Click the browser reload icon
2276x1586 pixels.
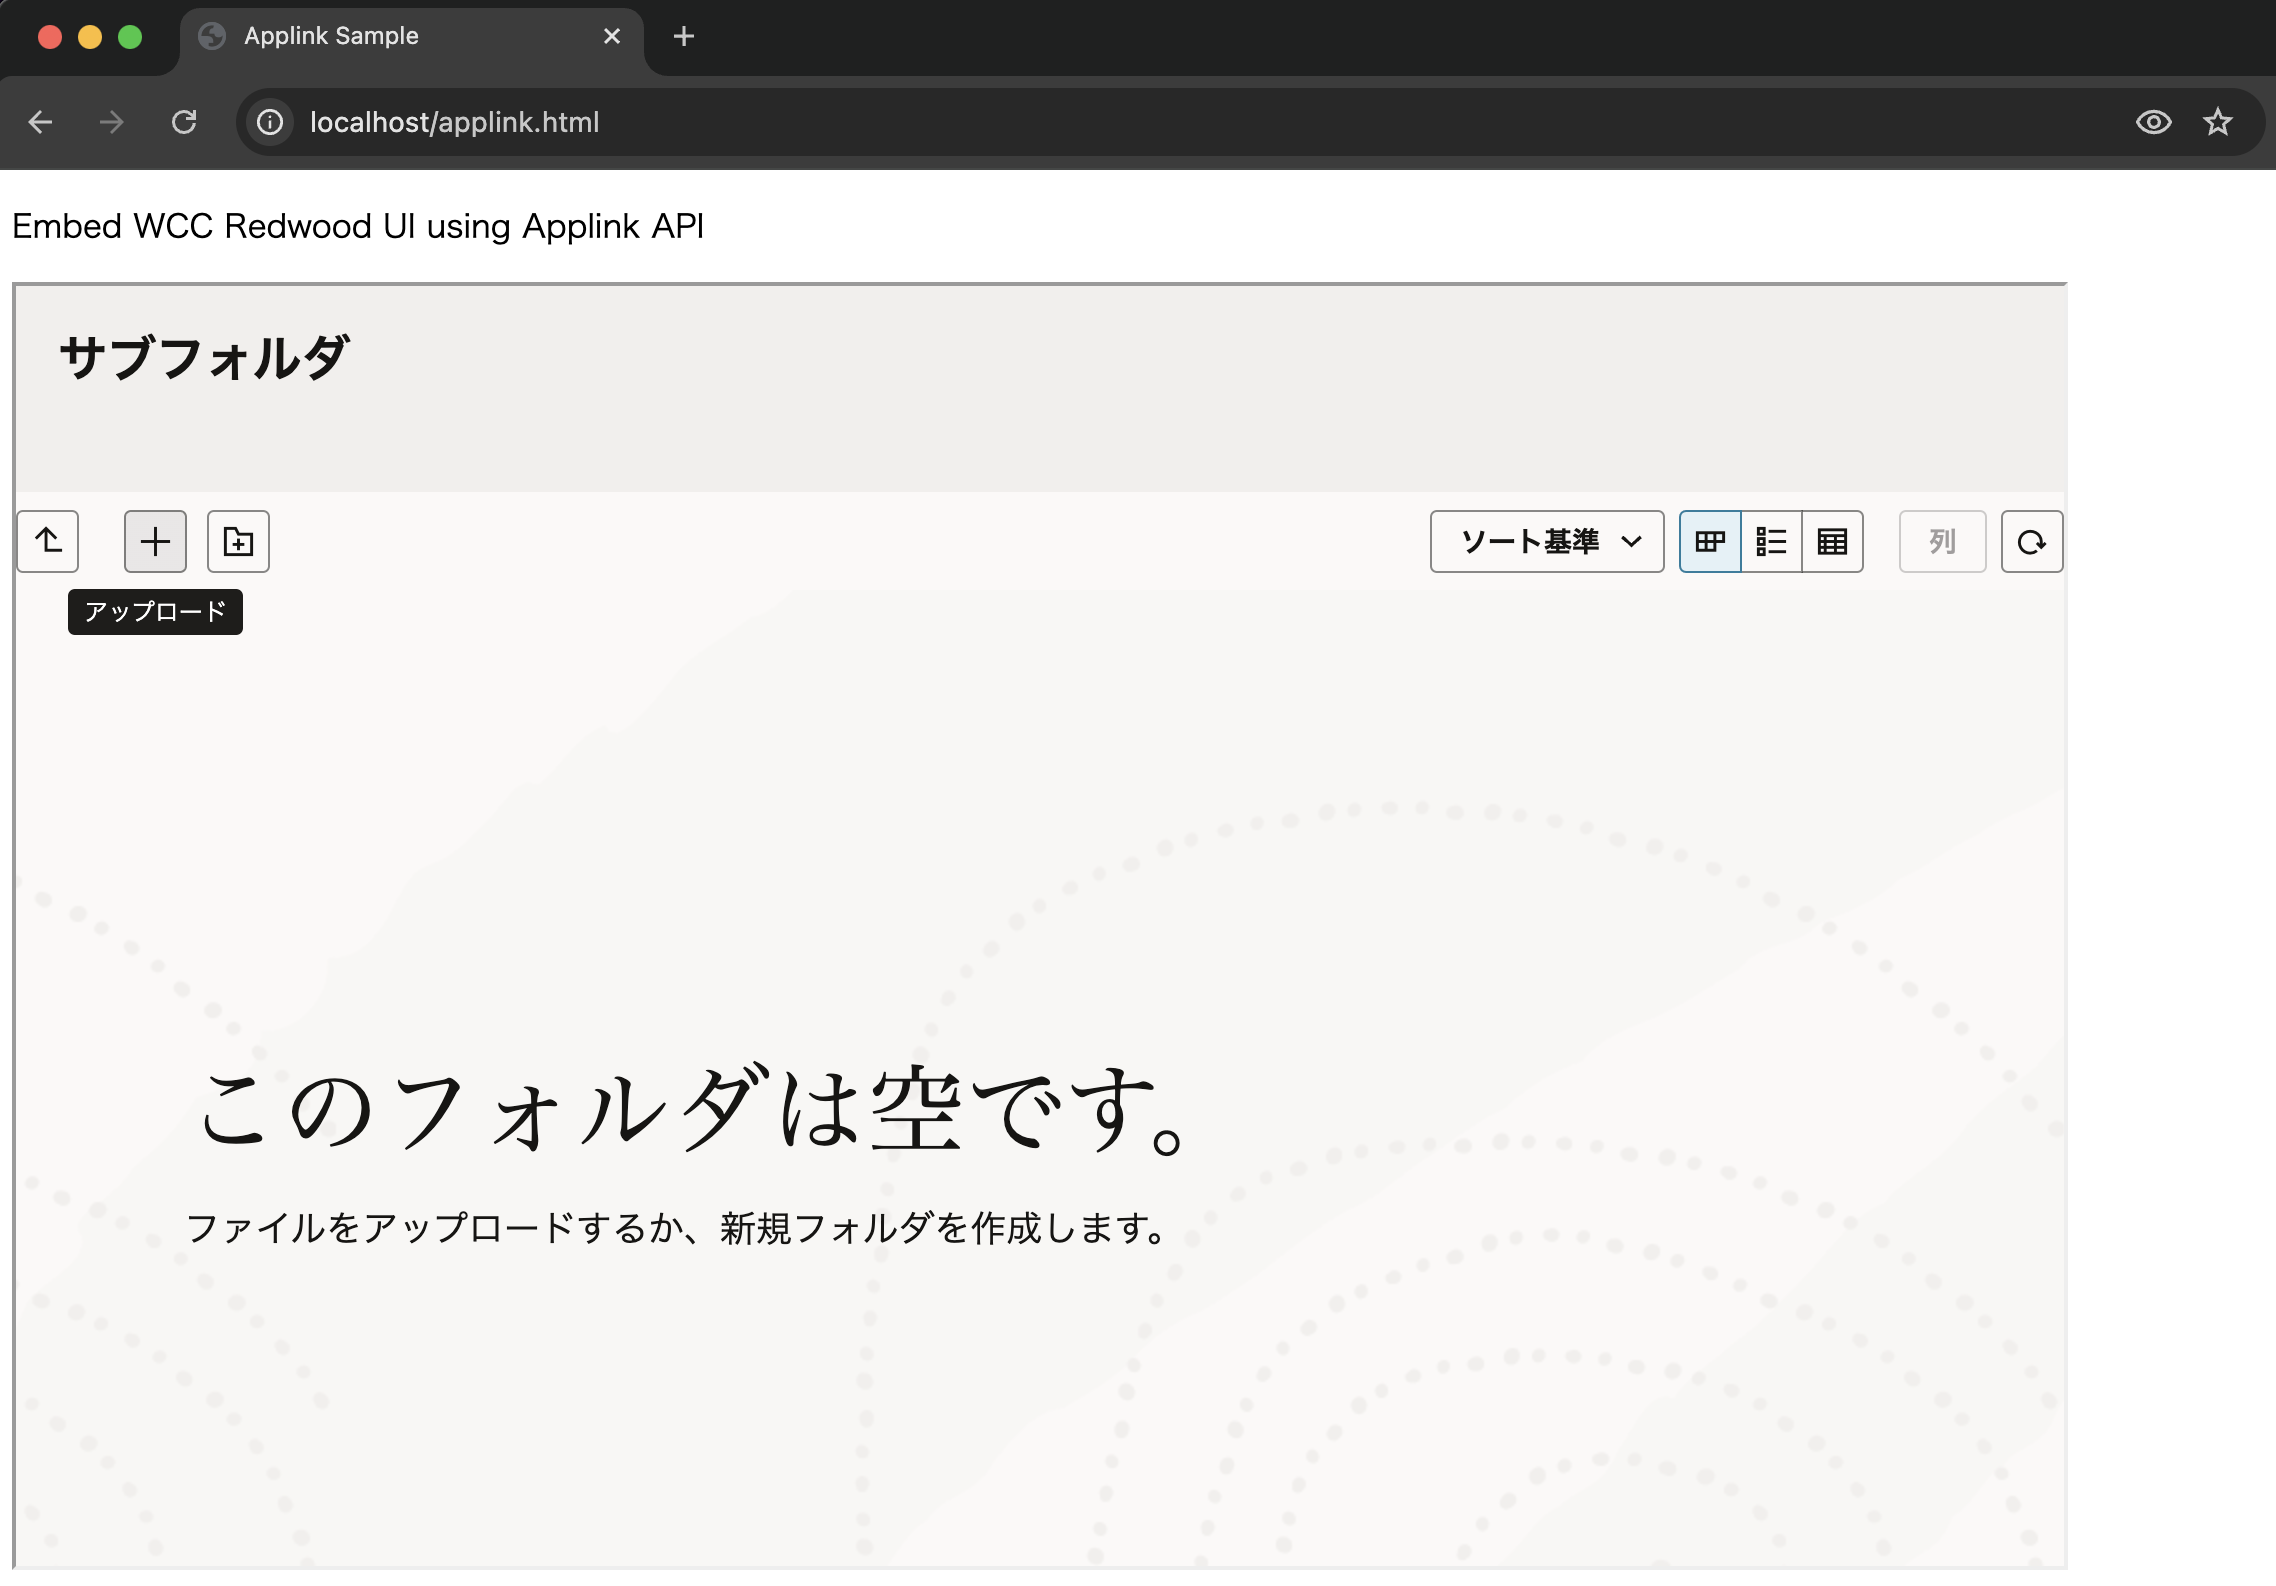(x=184, y=122)
